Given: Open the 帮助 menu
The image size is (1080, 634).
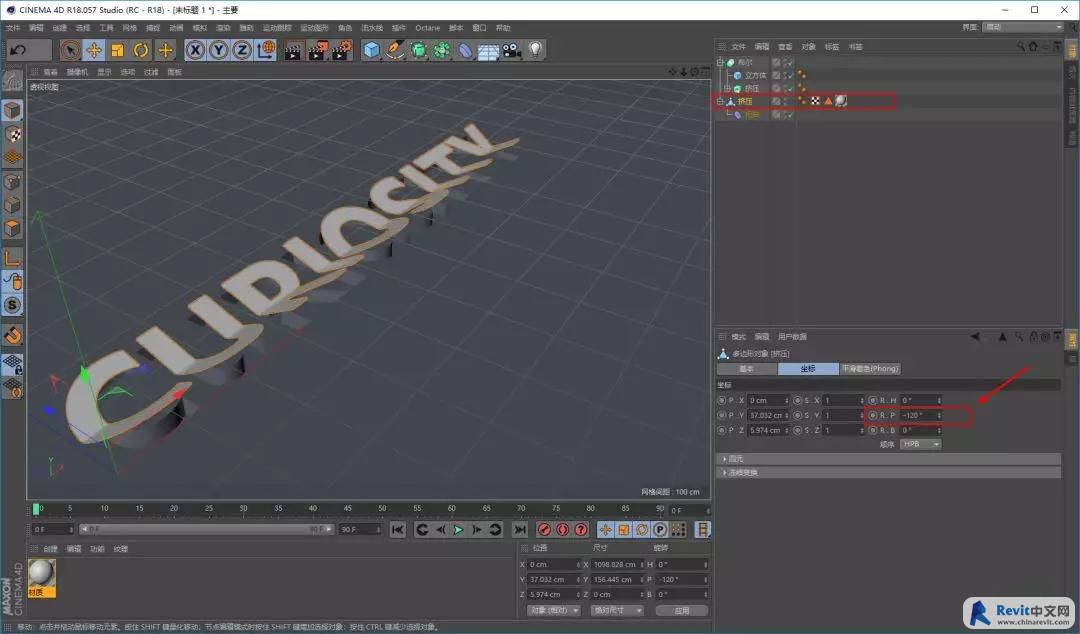Looking at the screenshot, I should 503,28.
